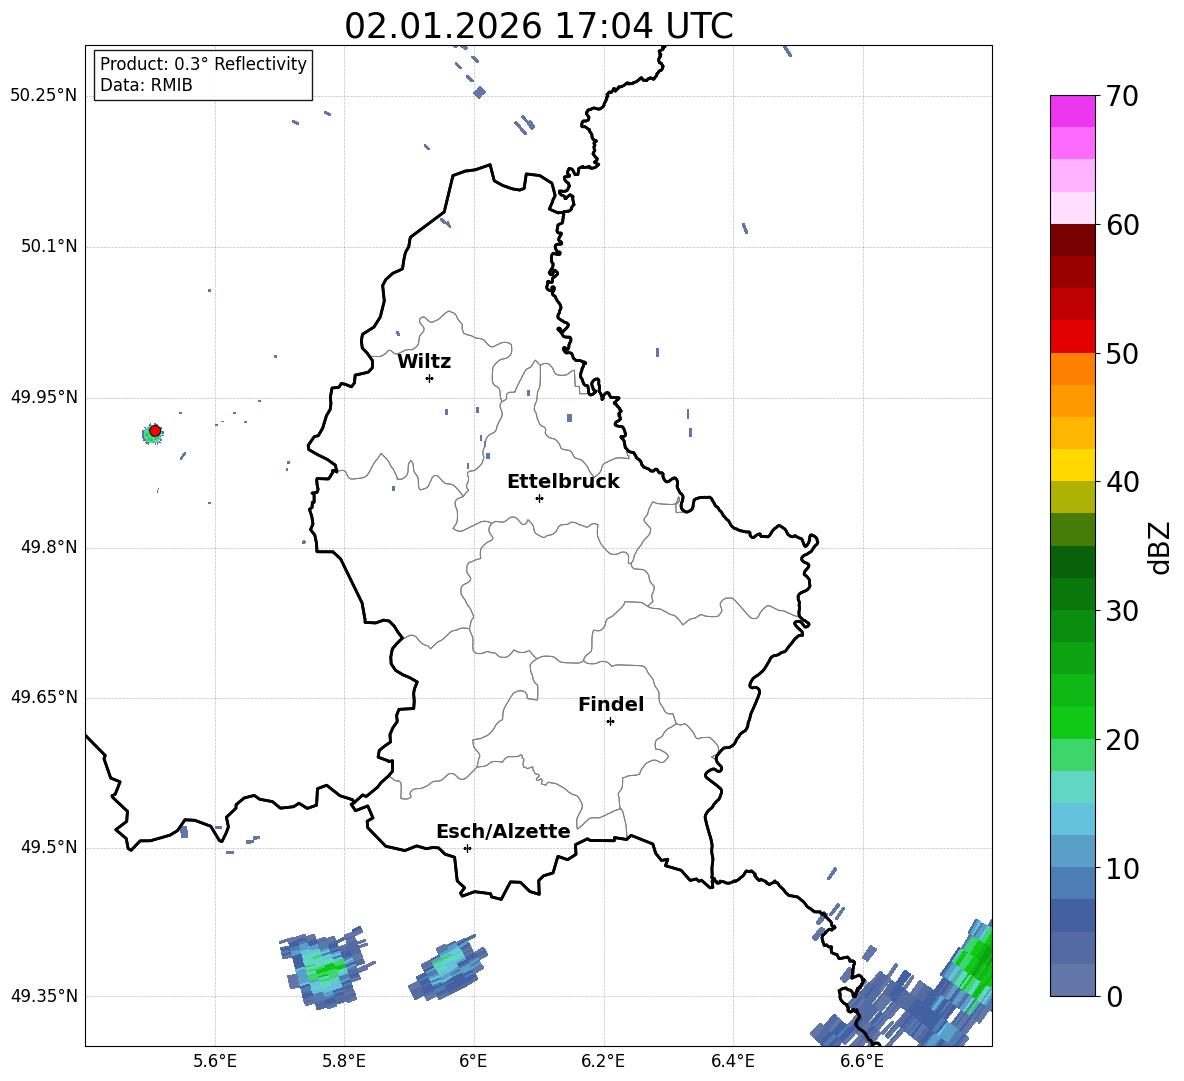Screen dimensions: 1184x1081
Task: Click the latitude label 49.65°N
Action: pos(44,697)
